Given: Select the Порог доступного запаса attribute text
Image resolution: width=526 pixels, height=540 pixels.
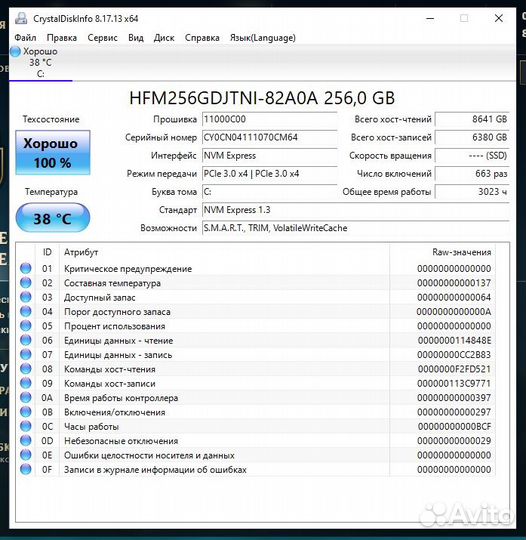Looking at the screenshot, I should (x=117, y=312).
